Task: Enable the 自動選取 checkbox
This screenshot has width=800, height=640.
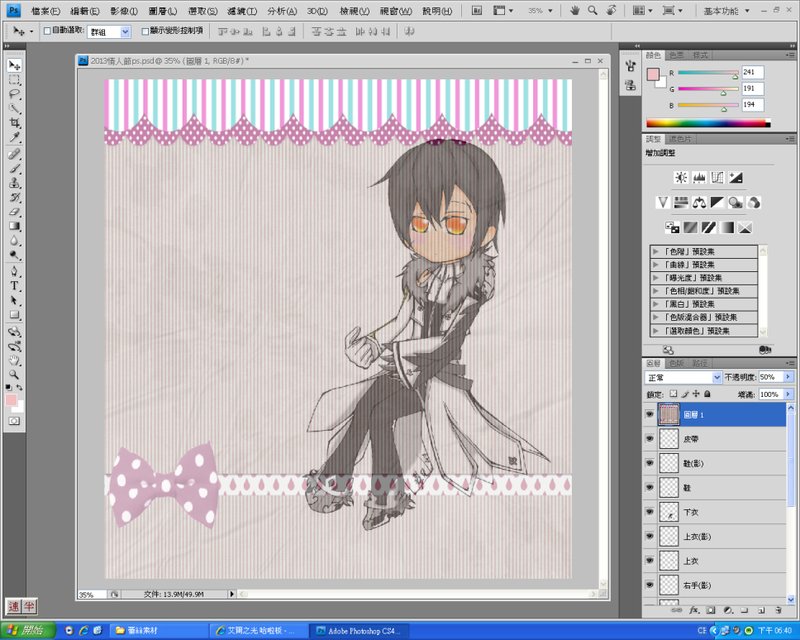Action: [x=47, y=31]
